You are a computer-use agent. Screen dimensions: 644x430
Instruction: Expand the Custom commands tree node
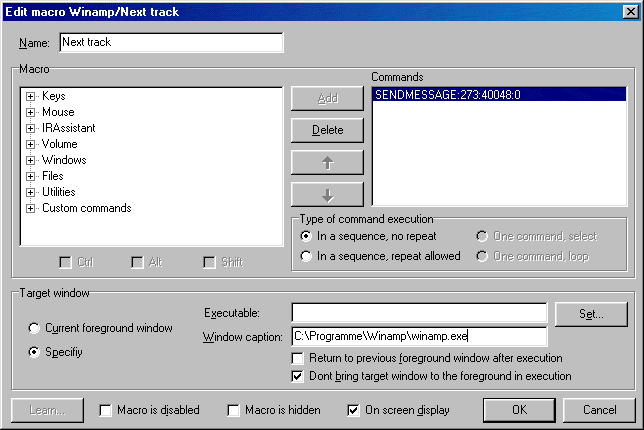[30, 209]
